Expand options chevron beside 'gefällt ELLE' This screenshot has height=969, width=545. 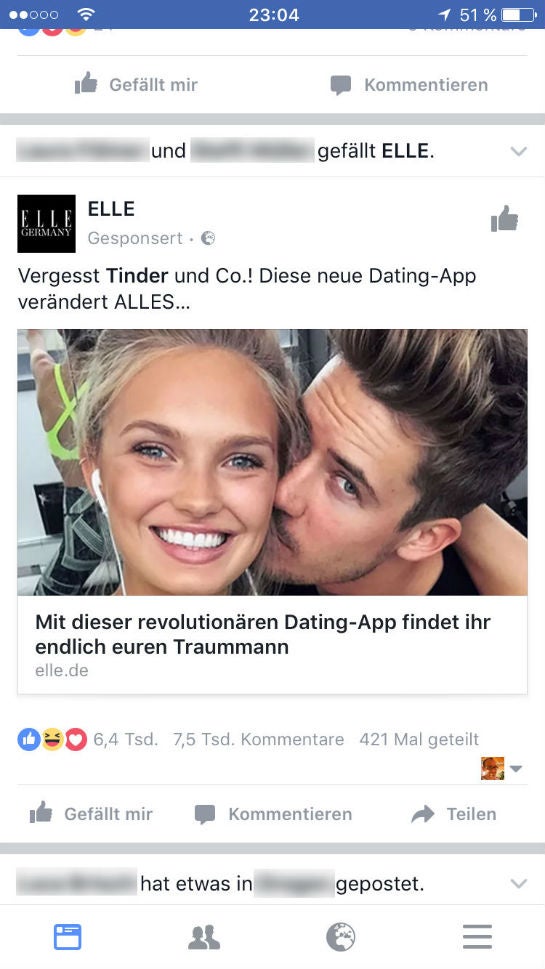(x=519, y=151)
